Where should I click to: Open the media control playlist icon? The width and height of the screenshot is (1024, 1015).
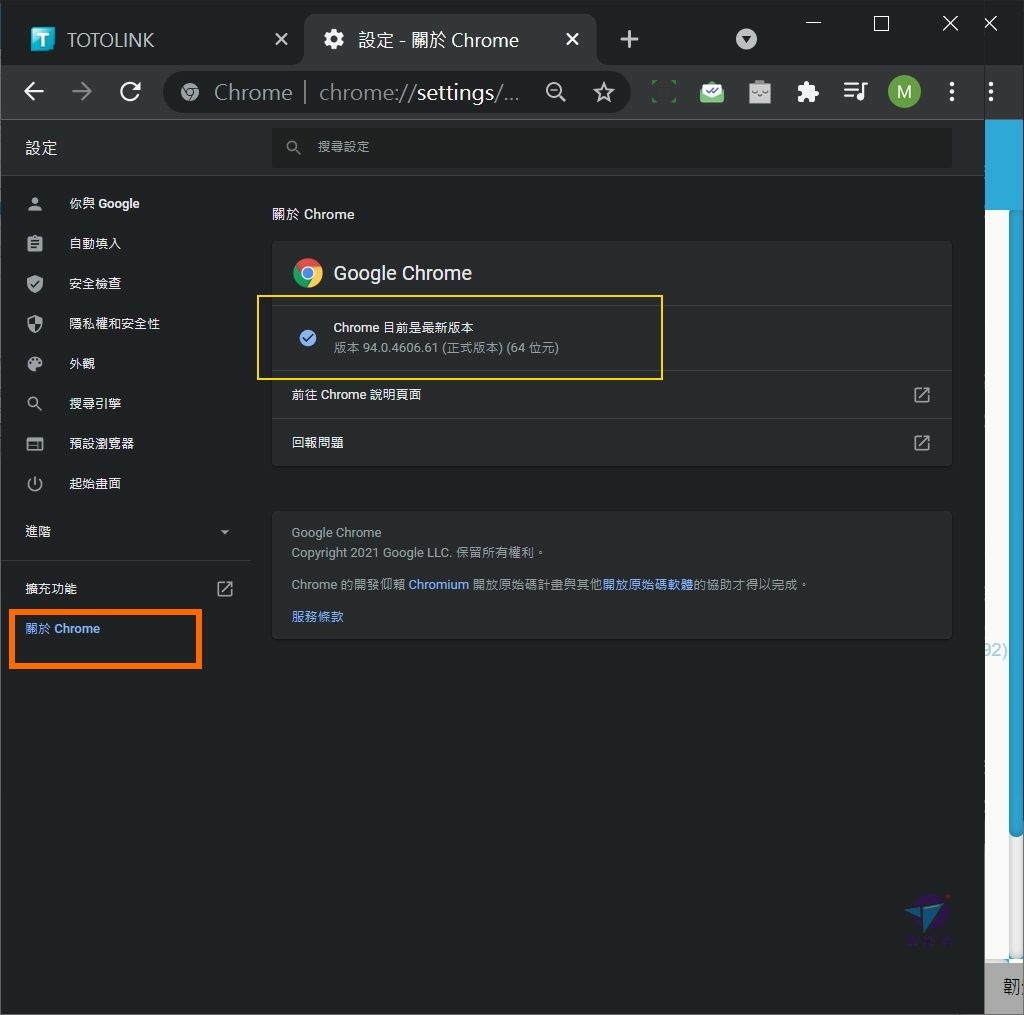[856, 91]
